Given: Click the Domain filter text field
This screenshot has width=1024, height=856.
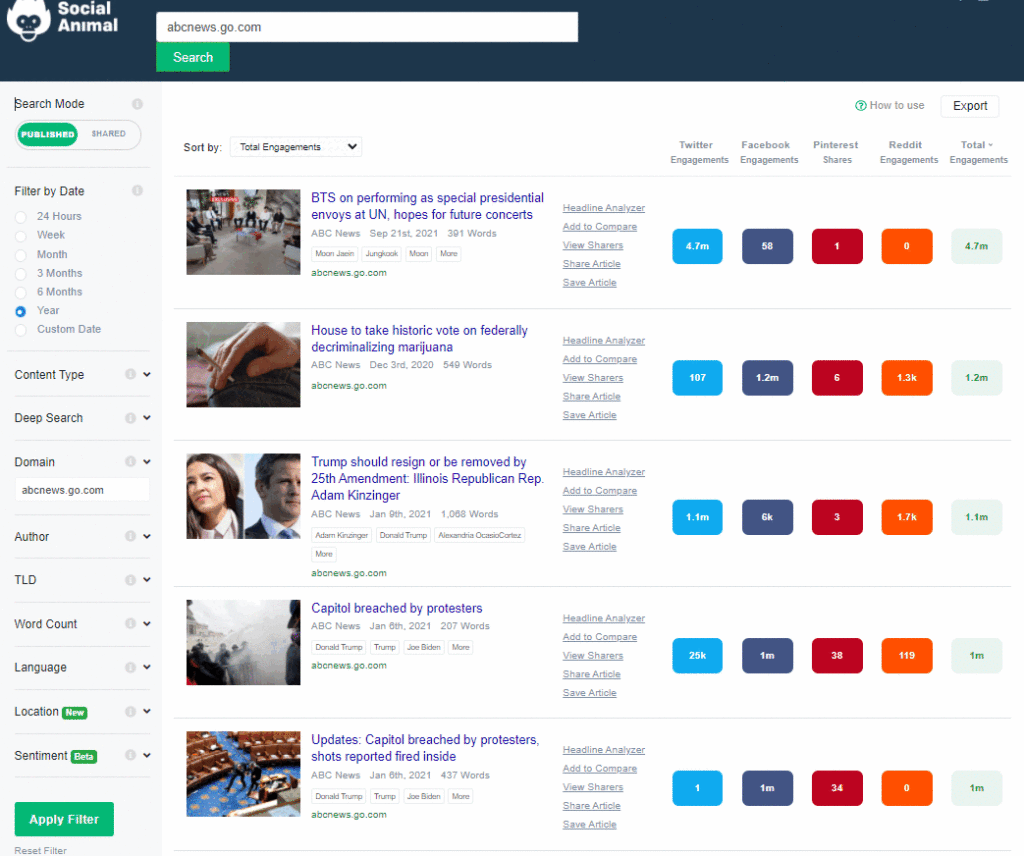Looking at the screenshot, I should pos(82,490).
